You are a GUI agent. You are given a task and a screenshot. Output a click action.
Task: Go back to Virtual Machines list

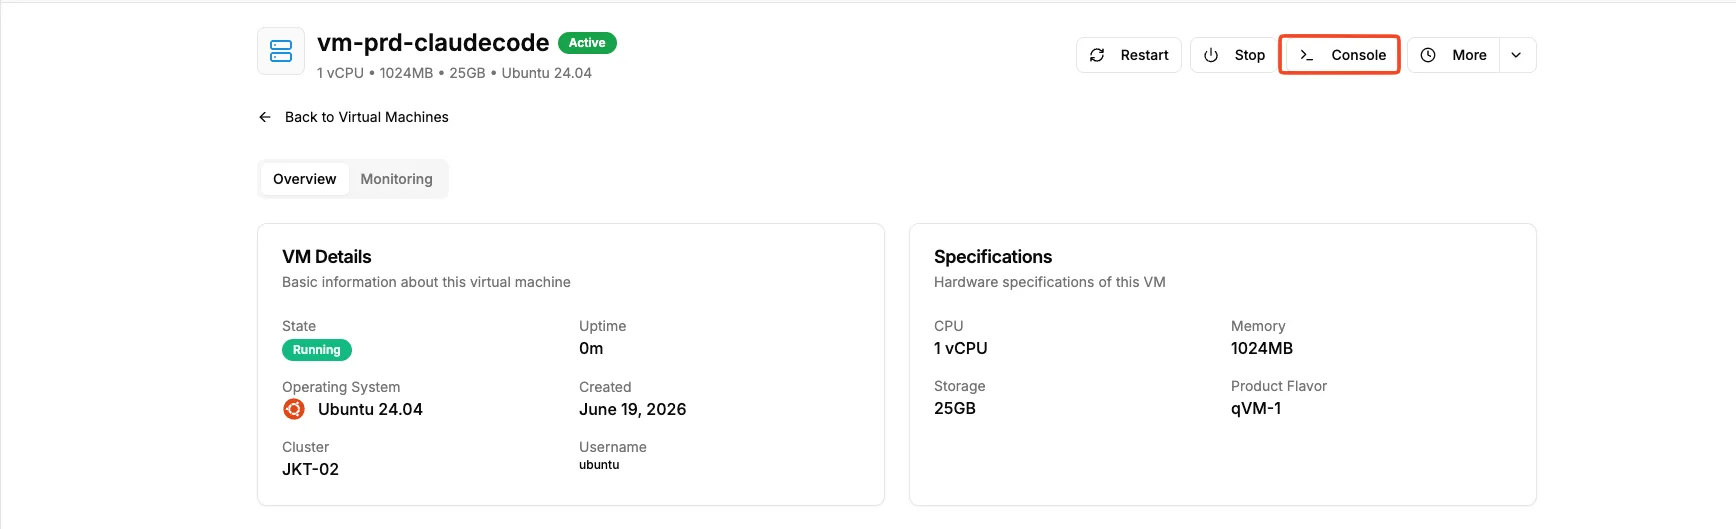pyautogui.click(x=353, y=117)
